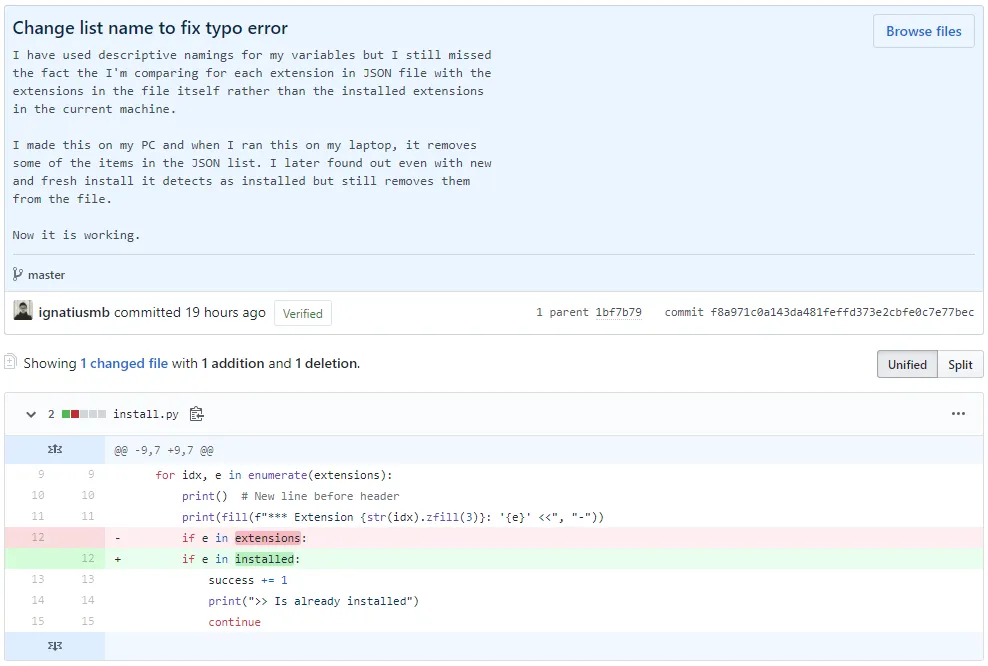Keep Unified diff view selected

(907, 364)
